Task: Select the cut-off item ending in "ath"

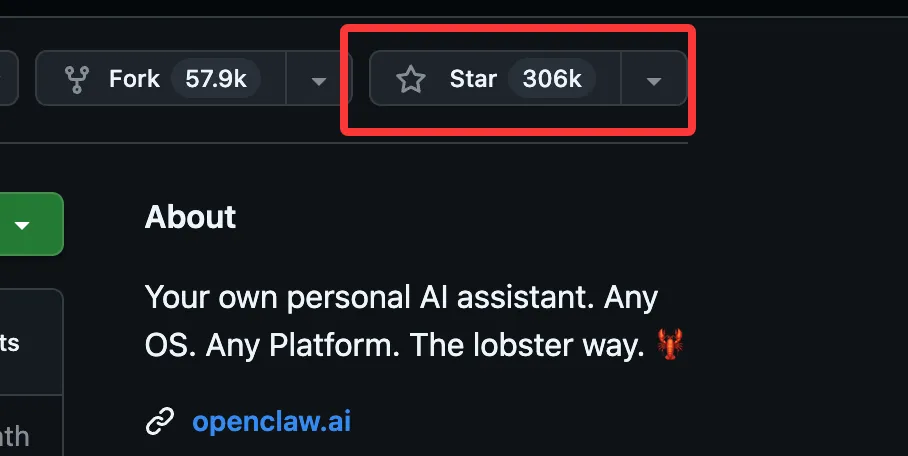Action: click(14, 436)
